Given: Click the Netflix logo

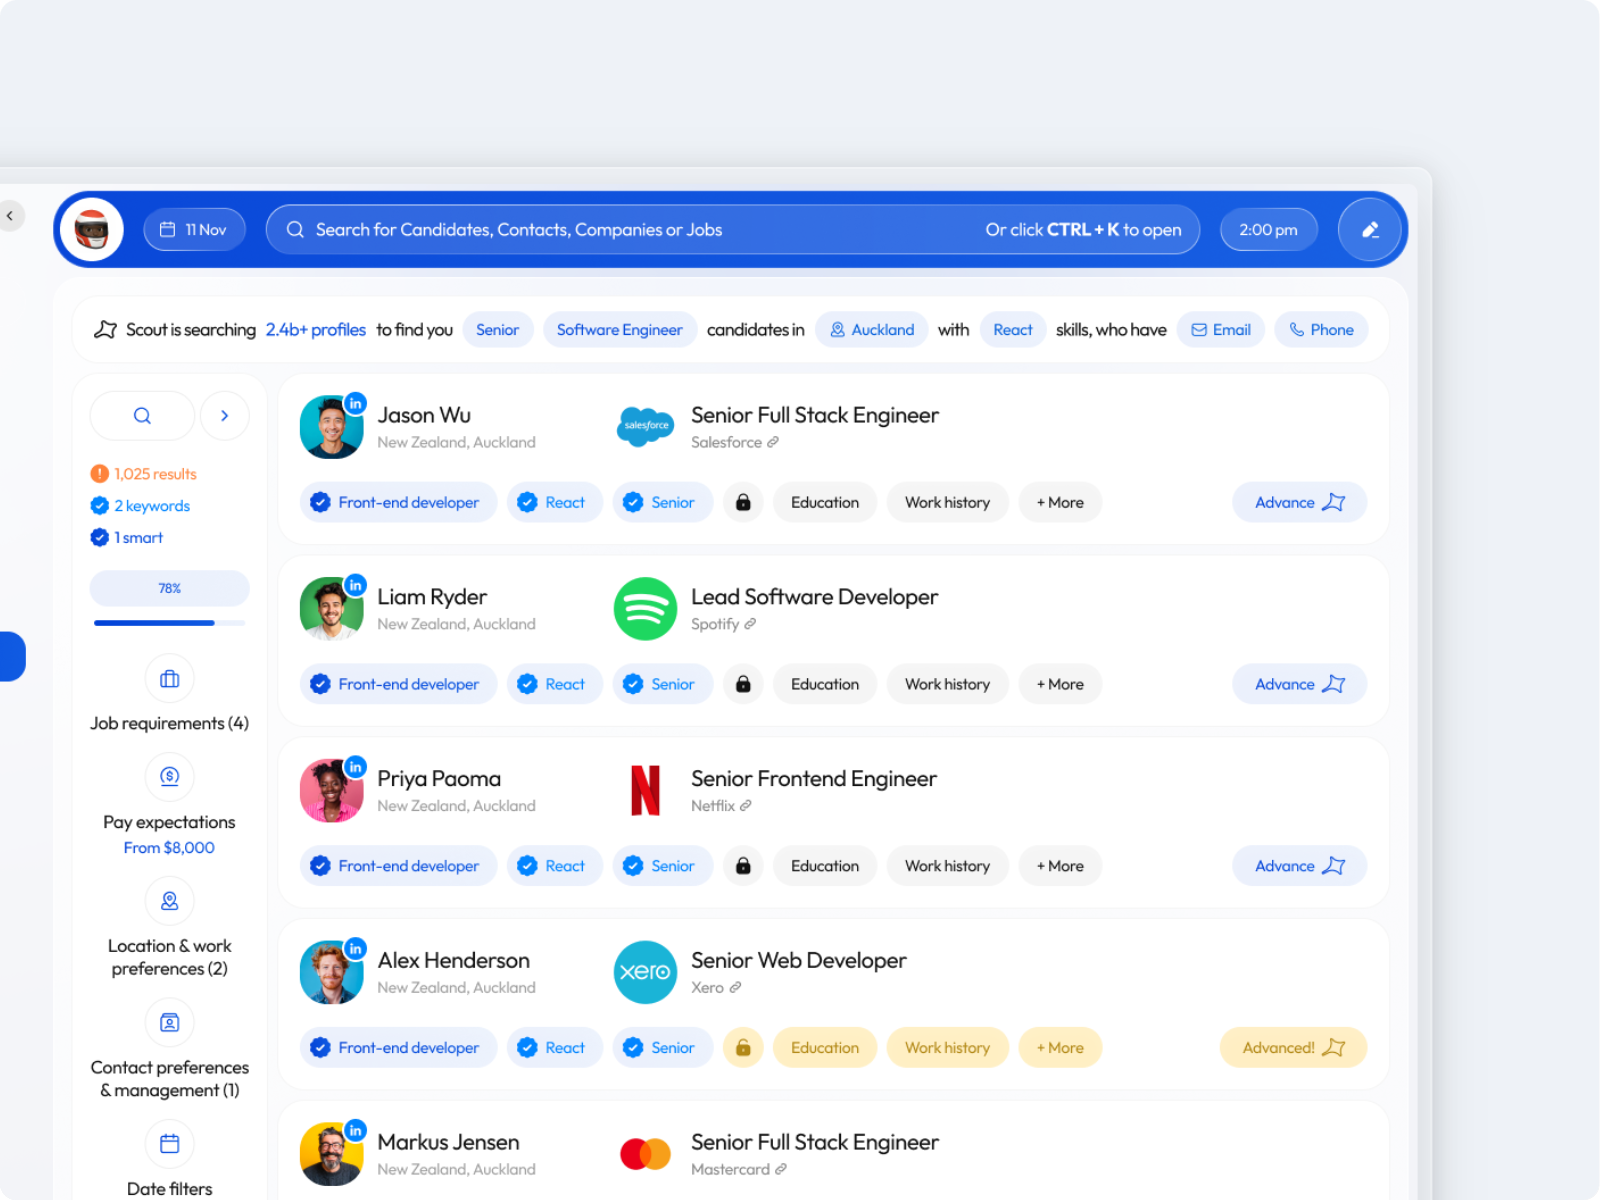Looking at the screenshot, I should (645, 790).
